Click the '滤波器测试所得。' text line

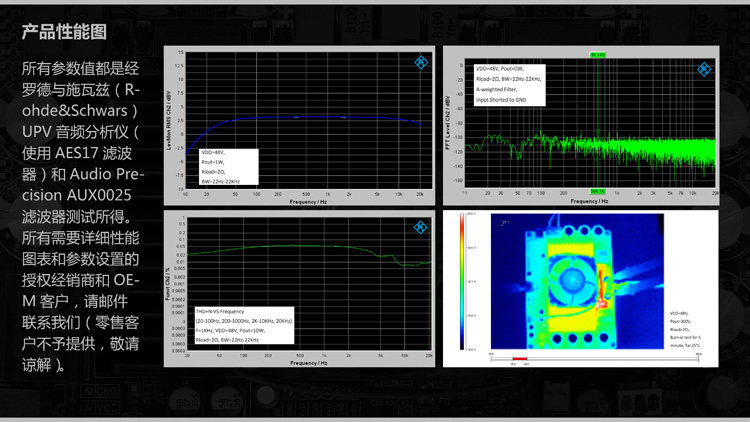coord(77,217)
